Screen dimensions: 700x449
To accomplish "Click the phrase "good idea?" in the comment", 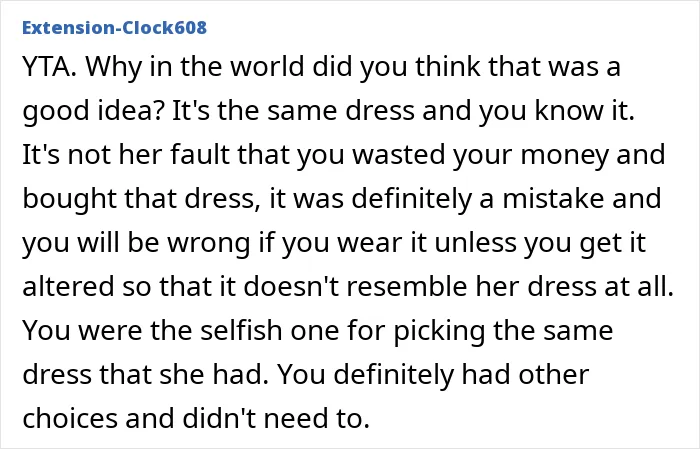I will 93,111.
